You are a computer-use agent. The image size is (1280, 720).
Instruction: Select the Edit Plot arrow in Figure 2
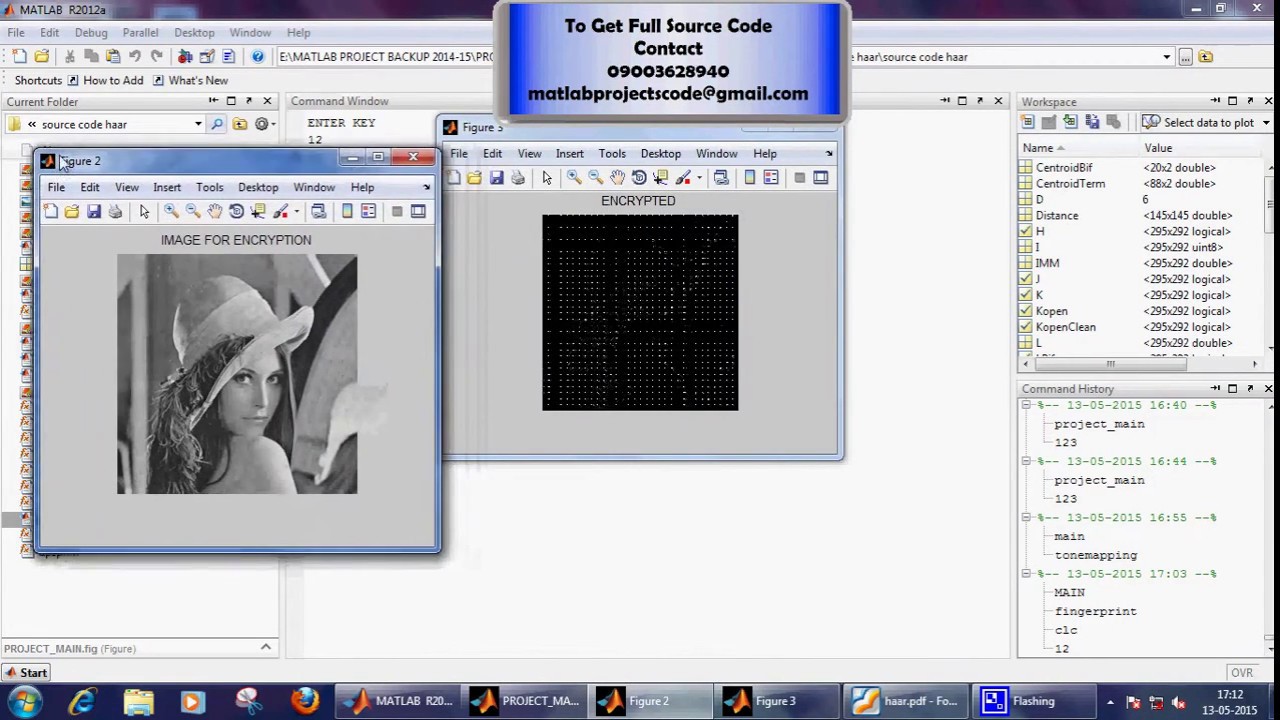pyautogui.click(x=144, y=211)
